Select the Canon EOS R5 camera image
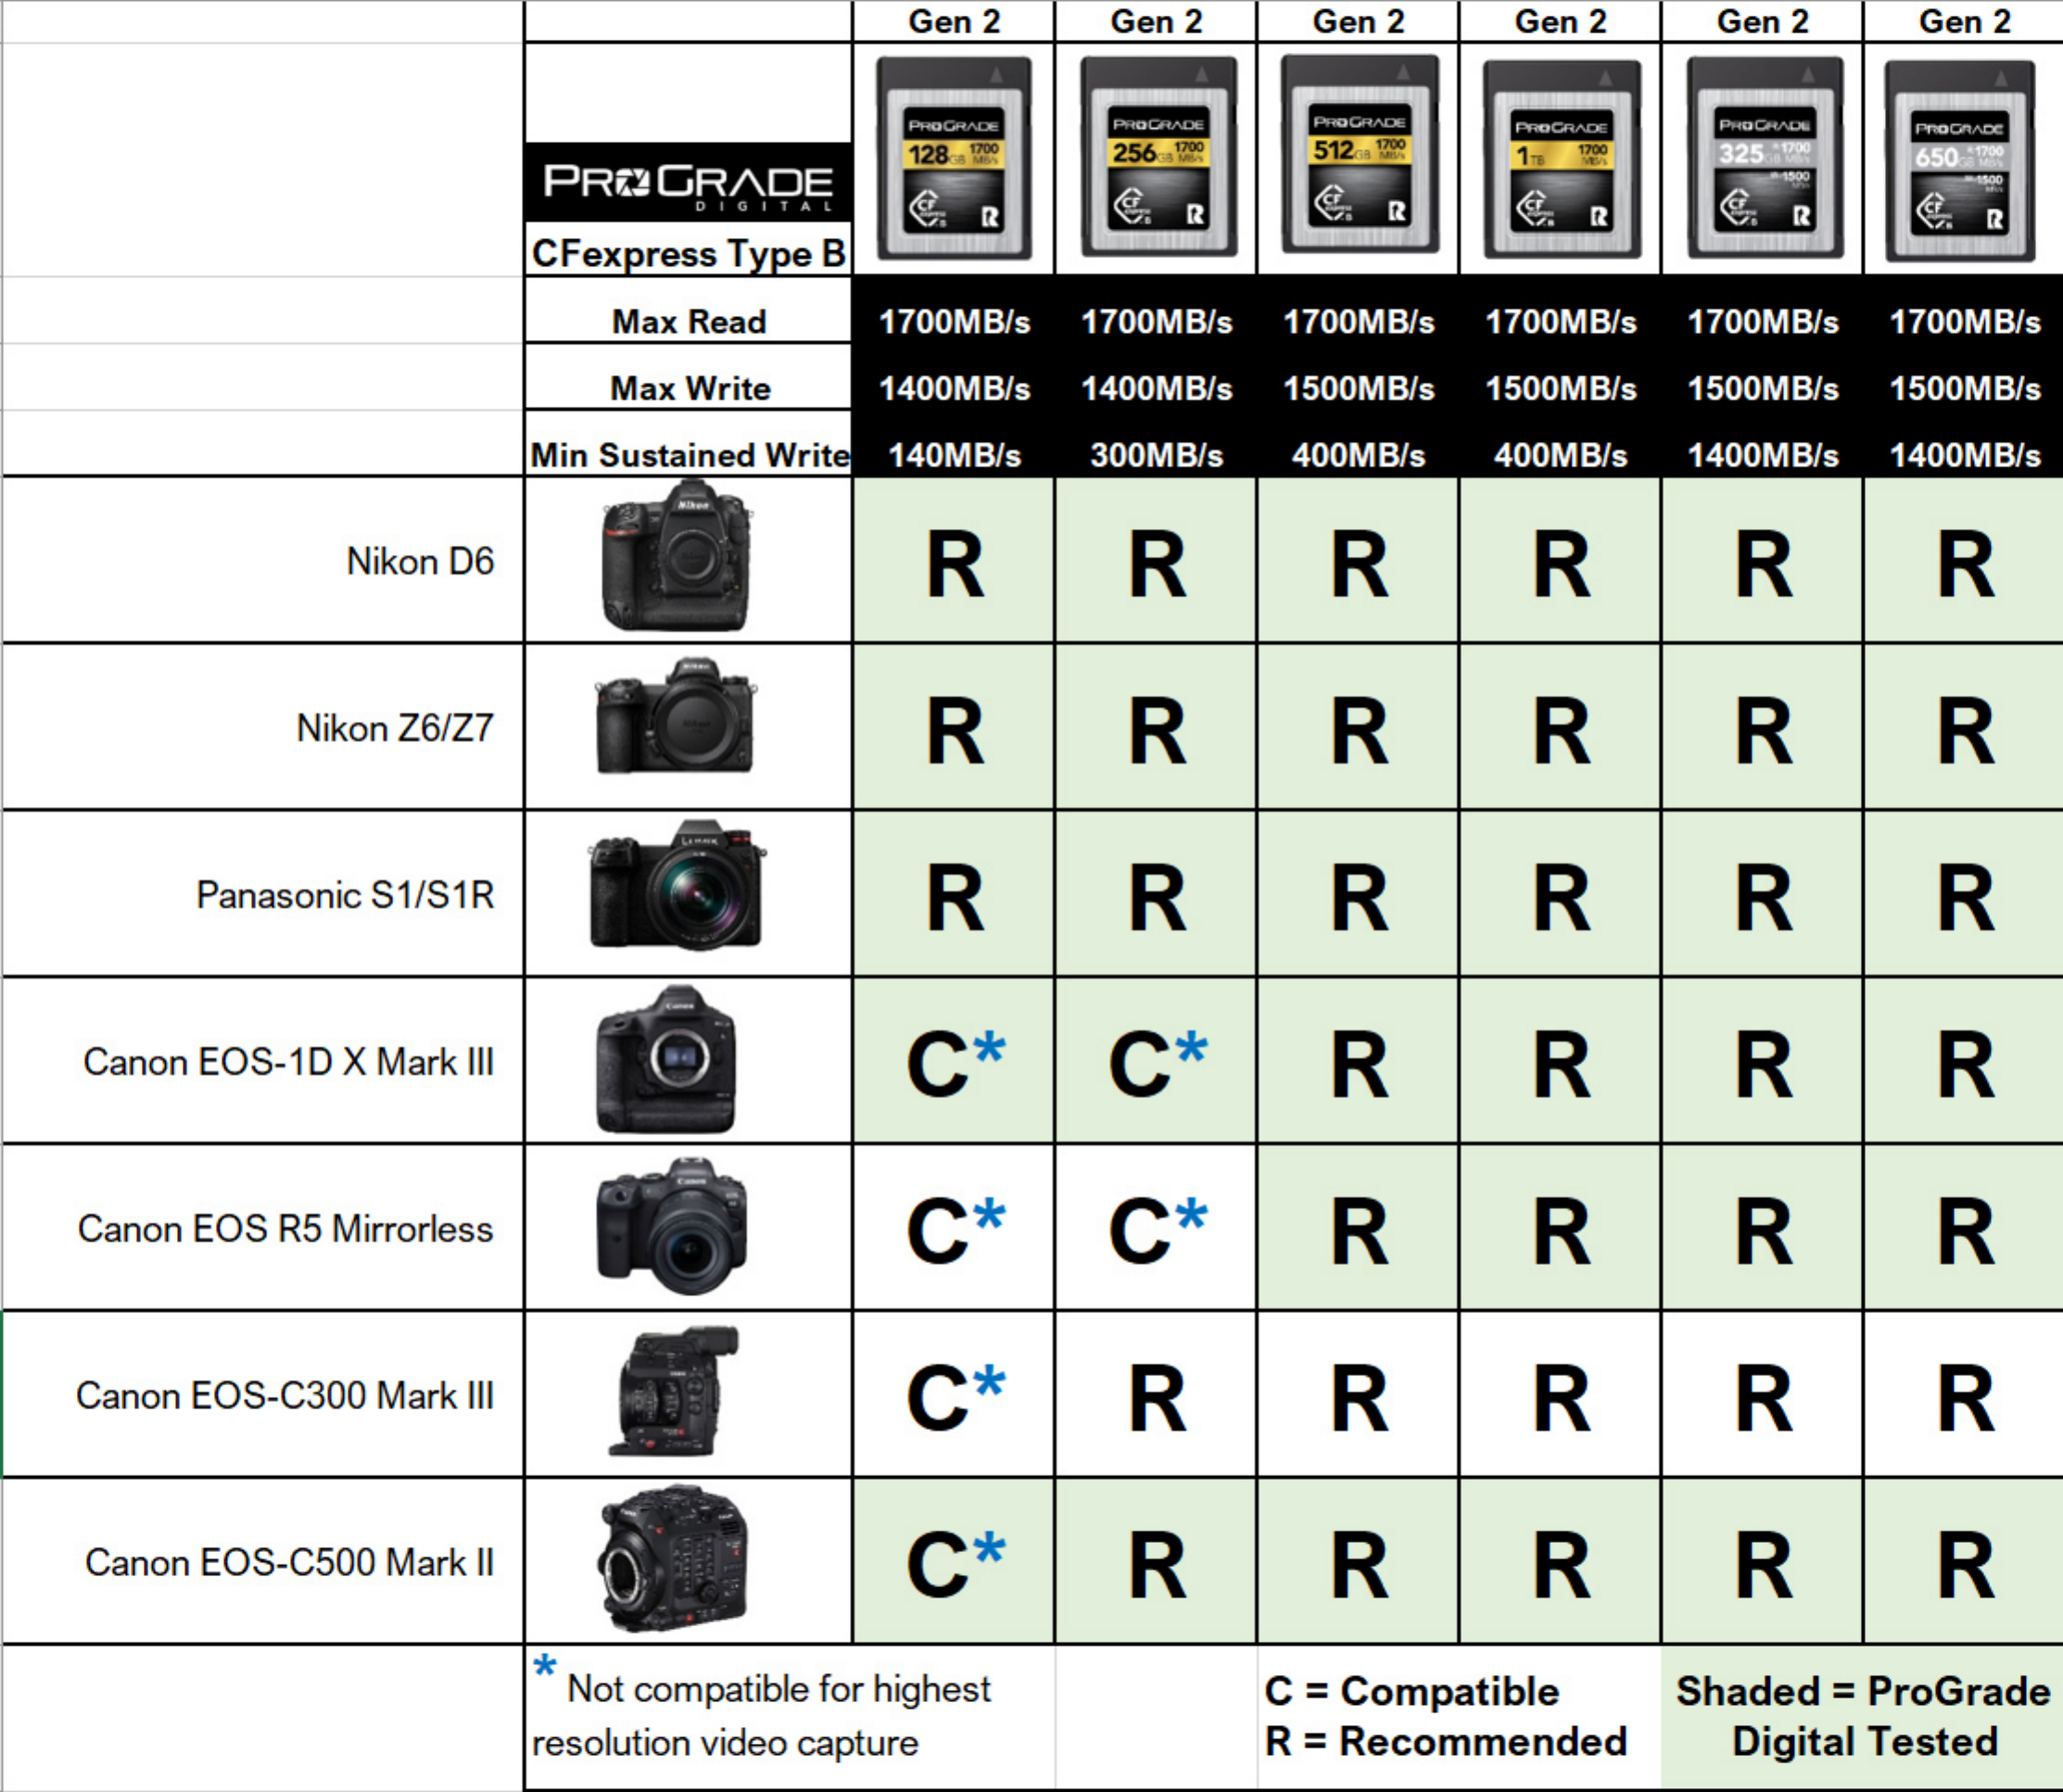This screenshot has height=1792, width=2063. pos(672,1226)
